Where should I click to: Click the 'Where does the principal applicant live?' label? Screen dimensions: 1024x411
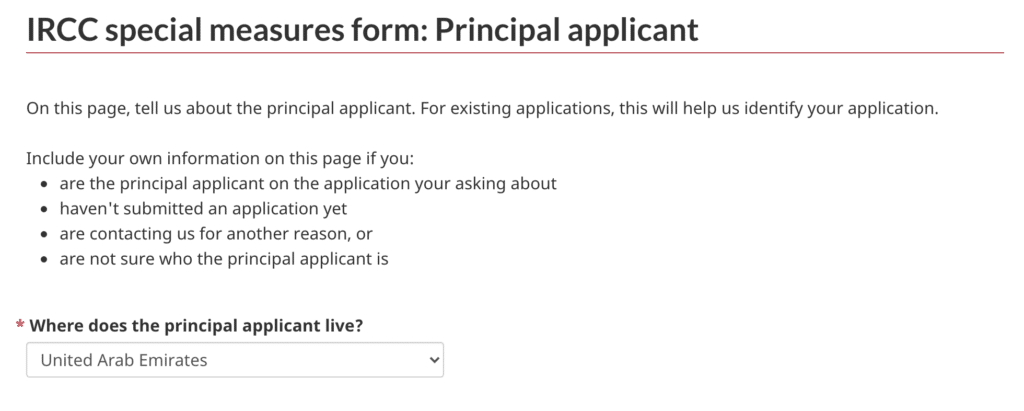click(196, 327)
